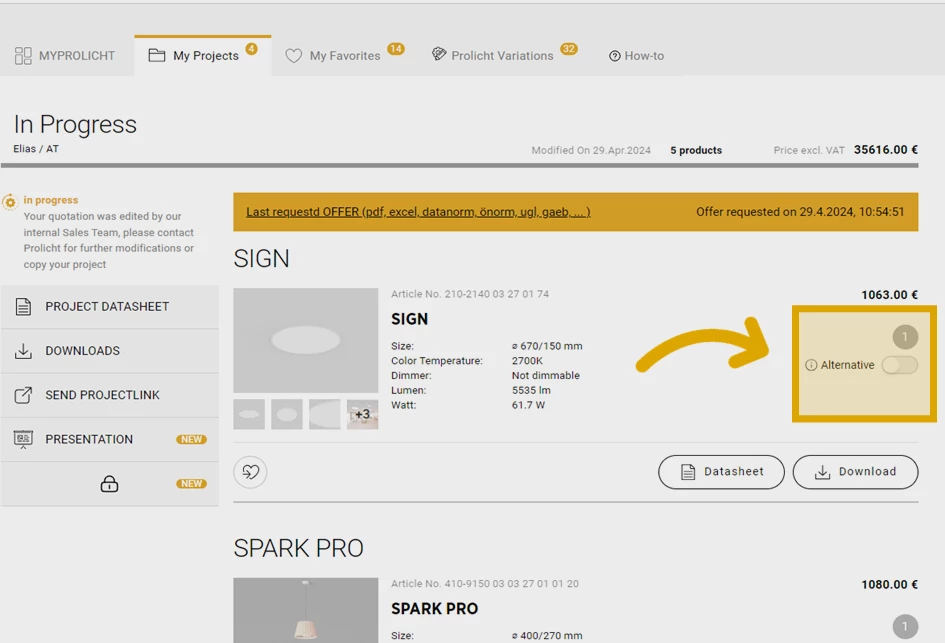This screenshot has height=643, width=945.
Task: Click the quantity badge 1 for SIGN
Action: [905, 337]
